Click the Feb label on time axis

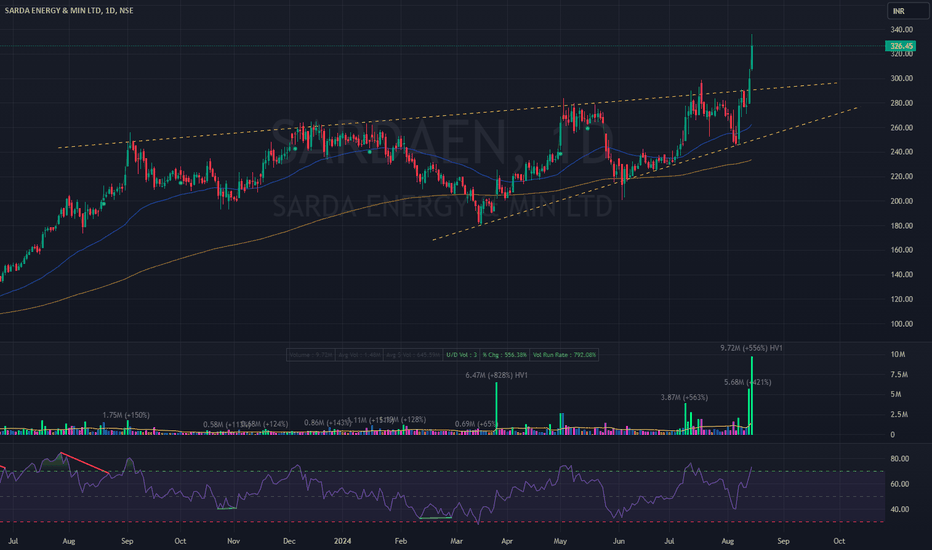click(401, 541)
